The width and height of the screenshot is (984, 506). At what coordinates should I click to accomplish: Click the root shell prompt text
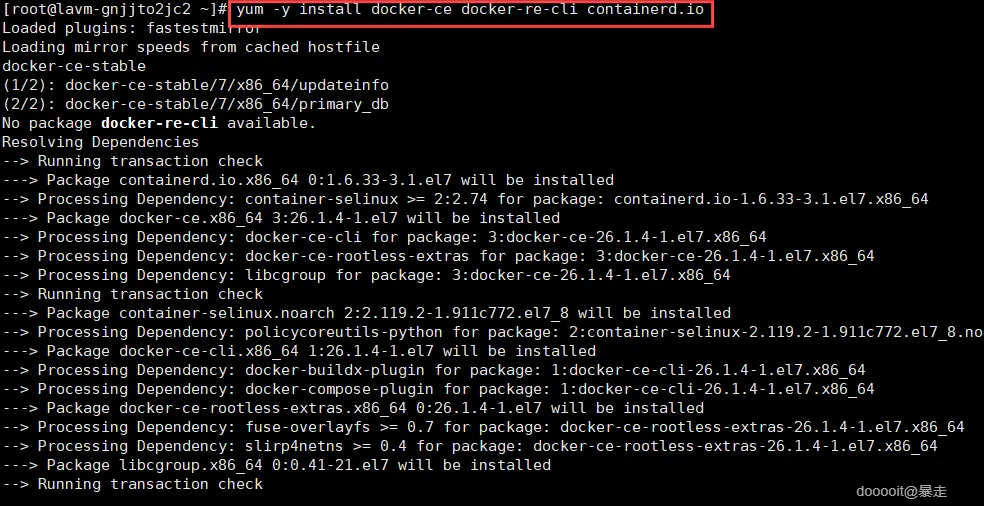[114, 10]
